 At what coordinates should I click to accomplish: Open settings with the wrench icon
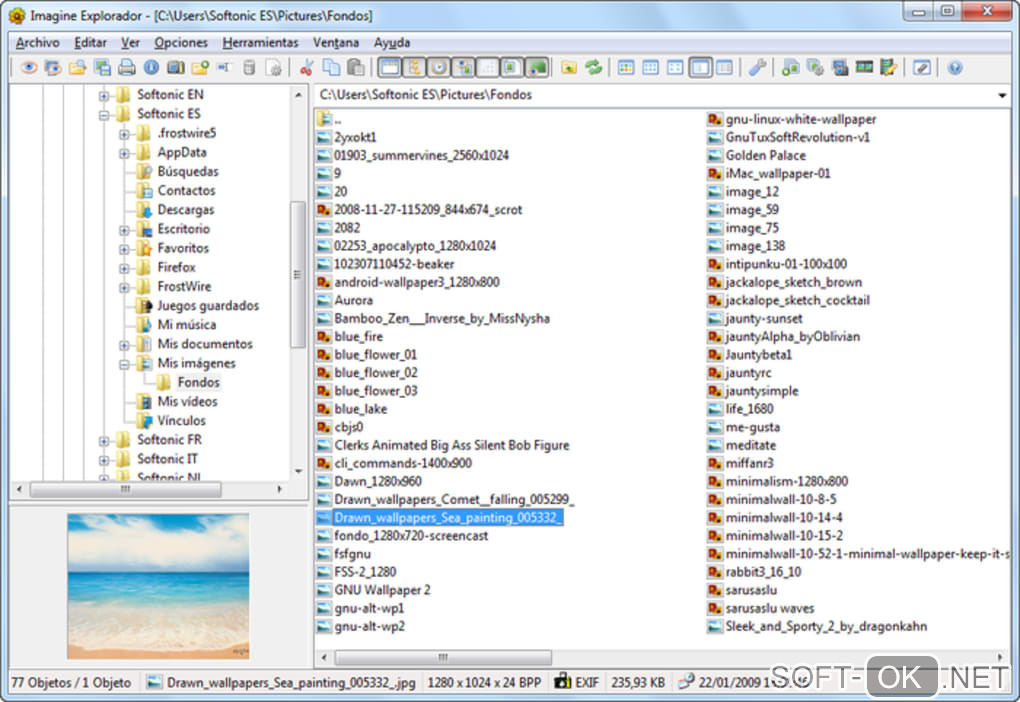tap(757, 68)
